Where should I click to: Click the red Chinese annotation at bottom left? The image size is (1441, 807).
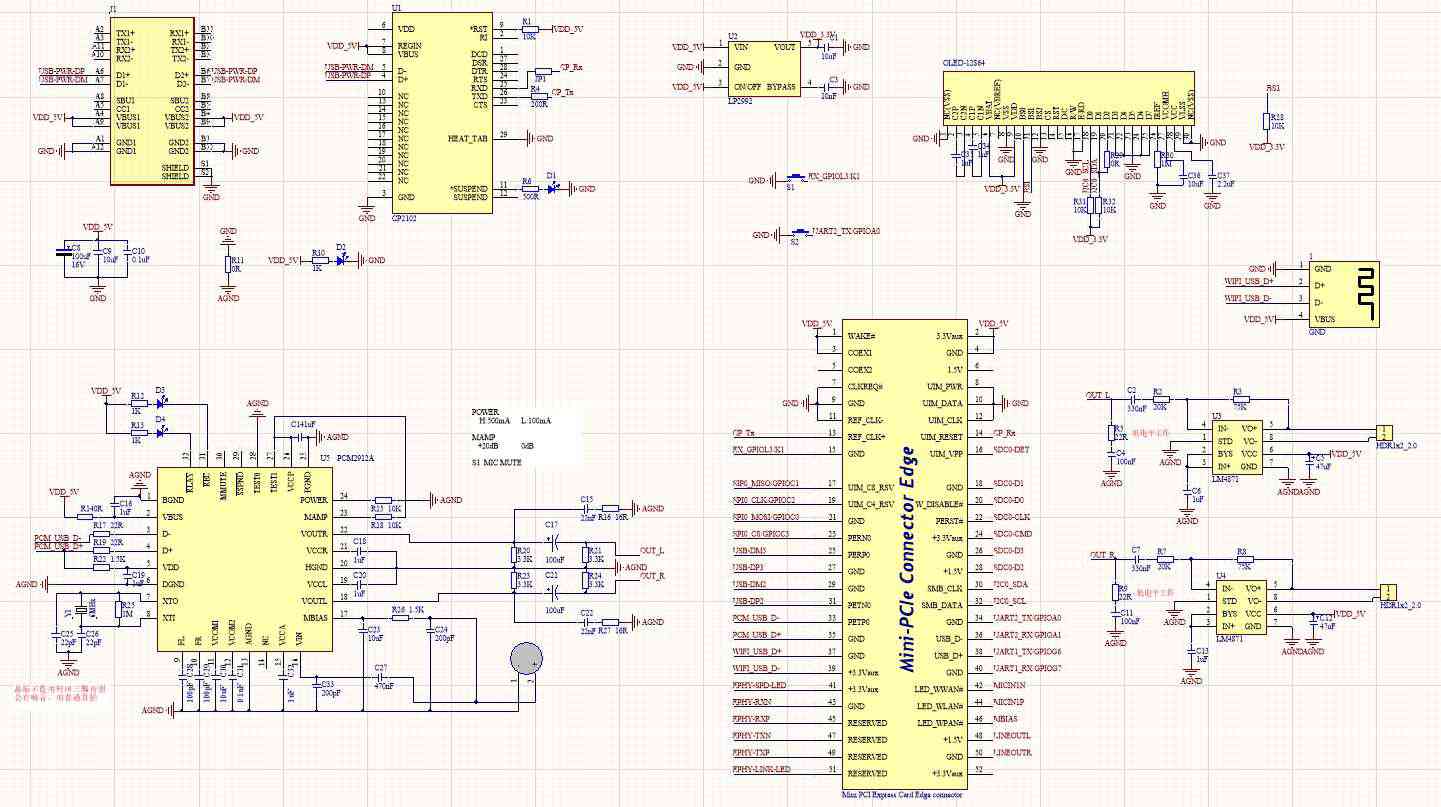tap(59, 694)
